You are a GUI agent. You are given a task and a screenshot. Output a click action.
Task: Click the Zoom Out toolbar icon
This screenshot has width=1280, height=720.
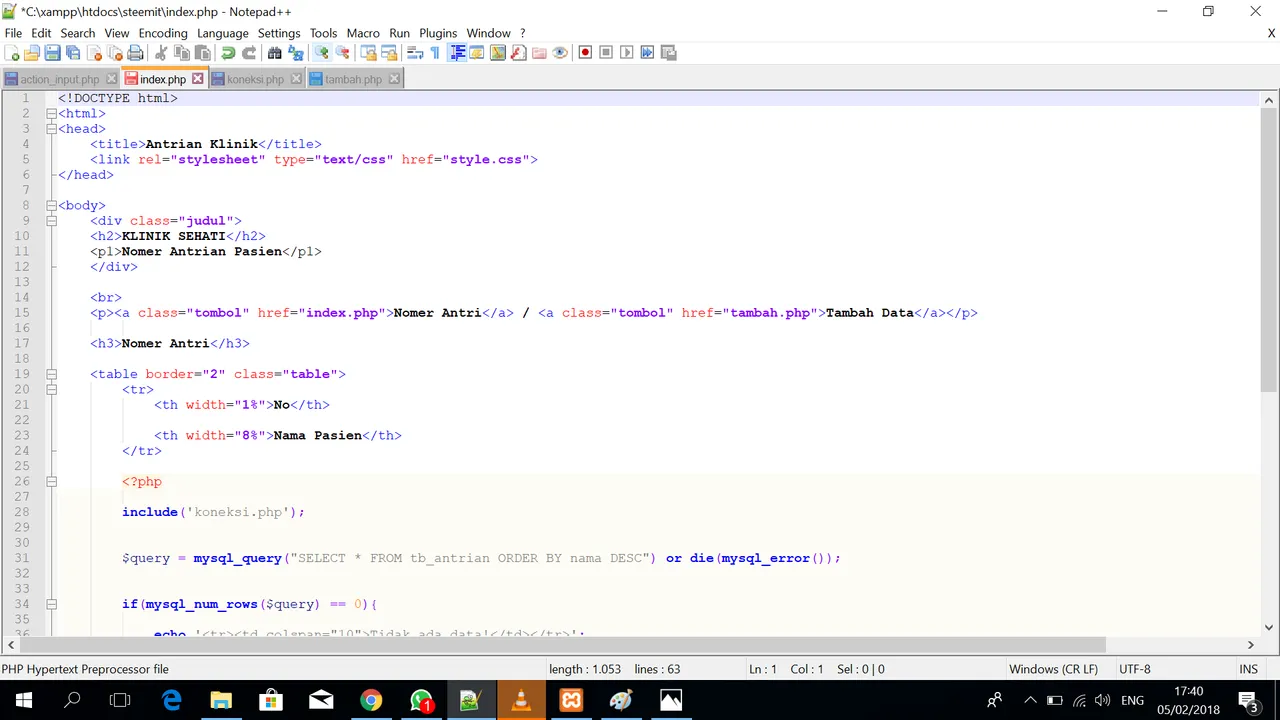pyautogui.click(x=342, y=53)
